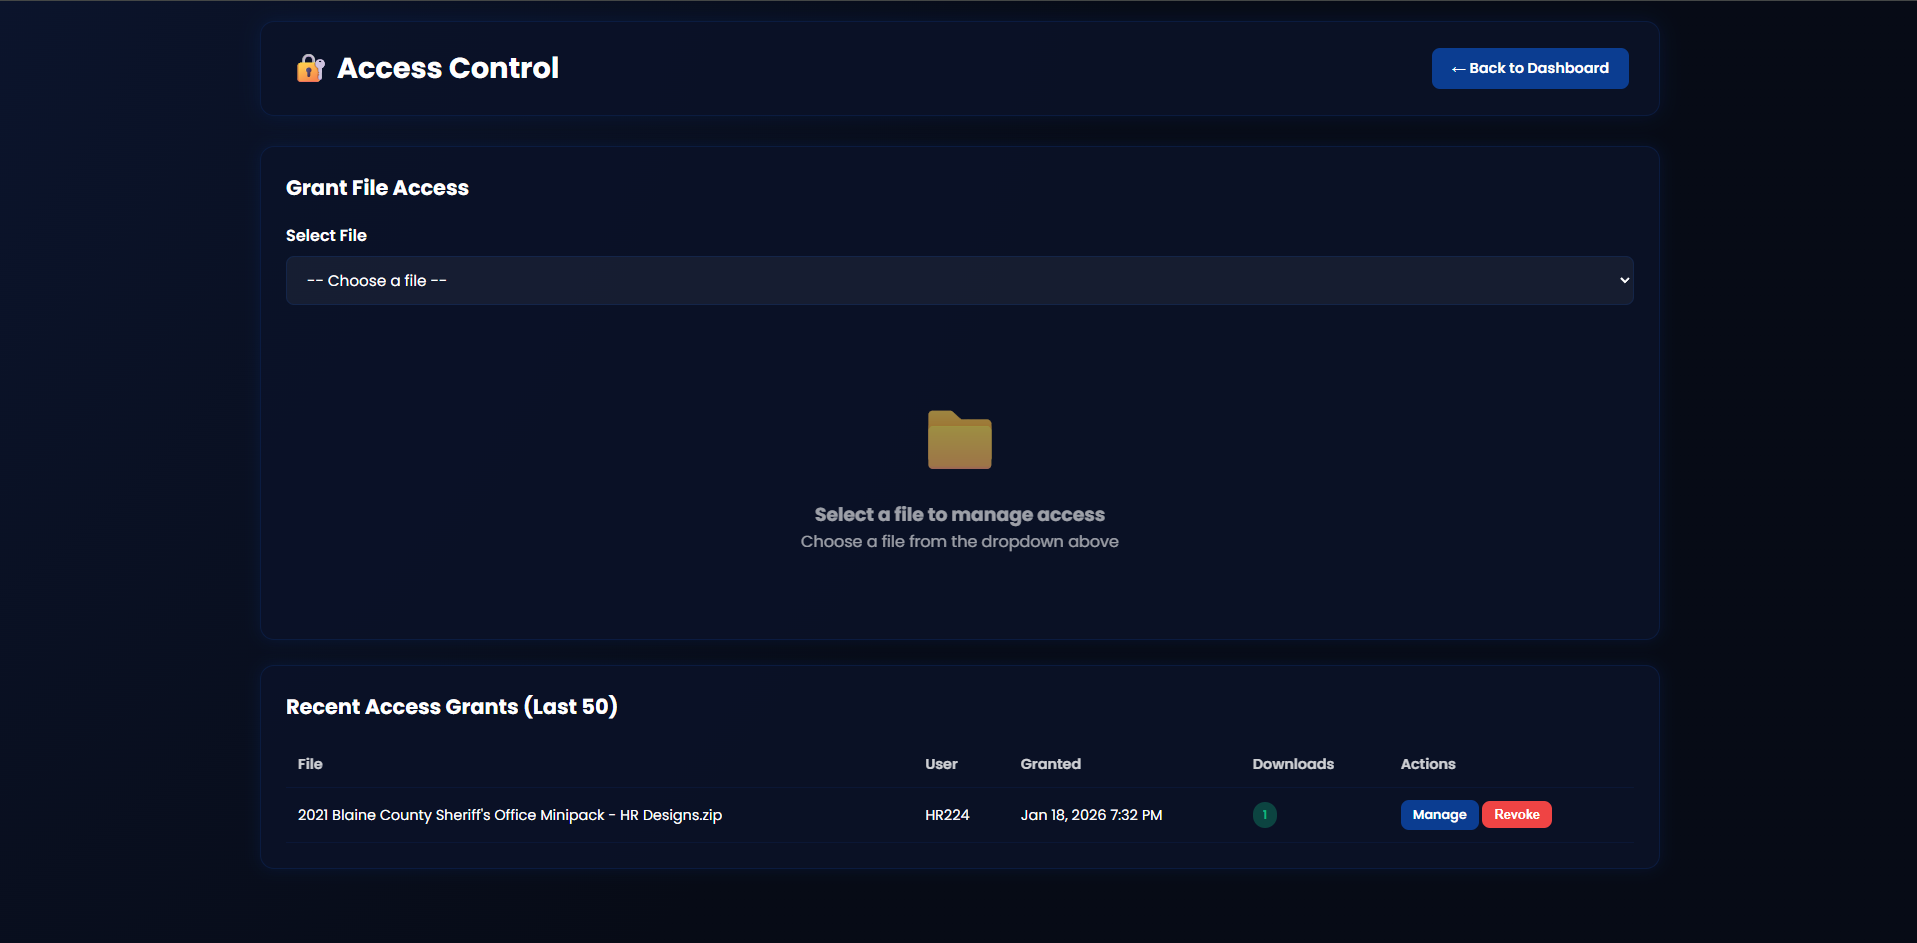Click the File column header

(x=310, y=764)
